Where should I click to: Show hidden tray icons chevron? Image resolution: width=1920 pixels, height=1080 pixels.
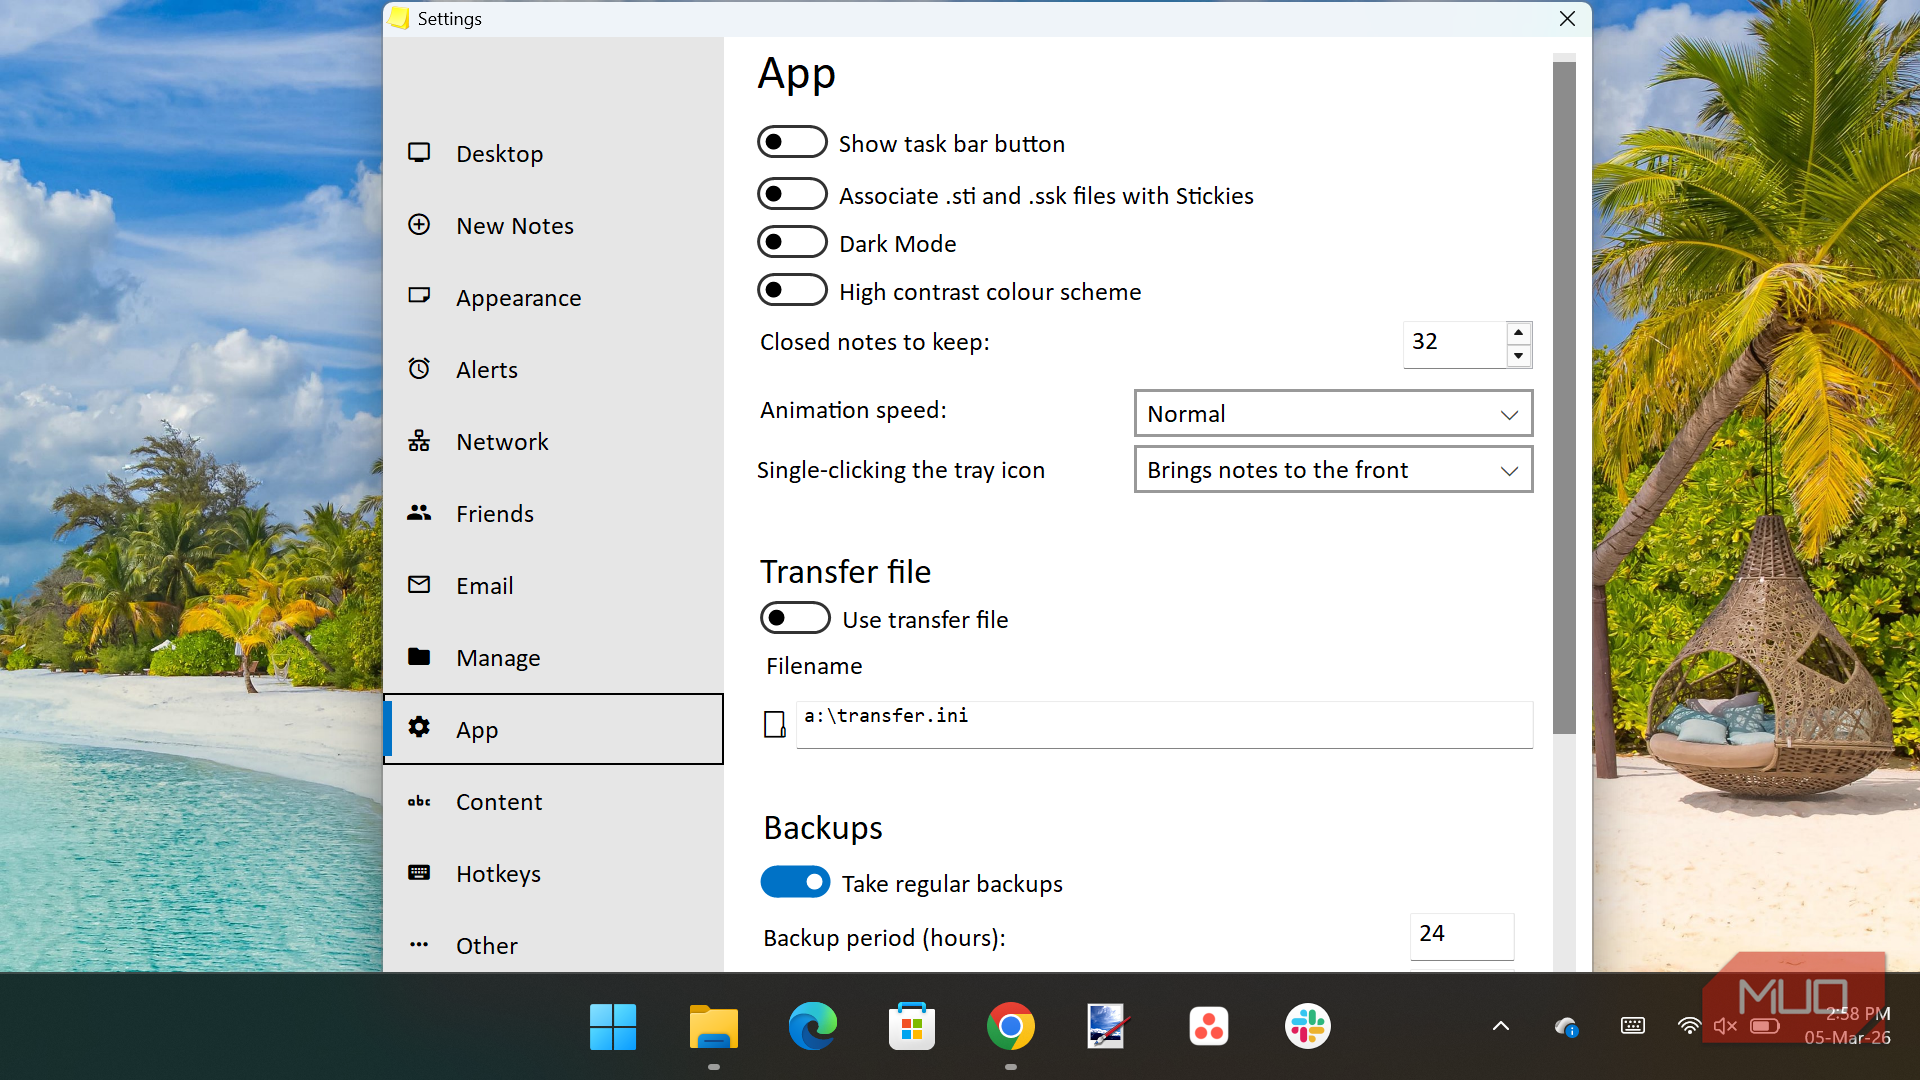point(1501,1026)
